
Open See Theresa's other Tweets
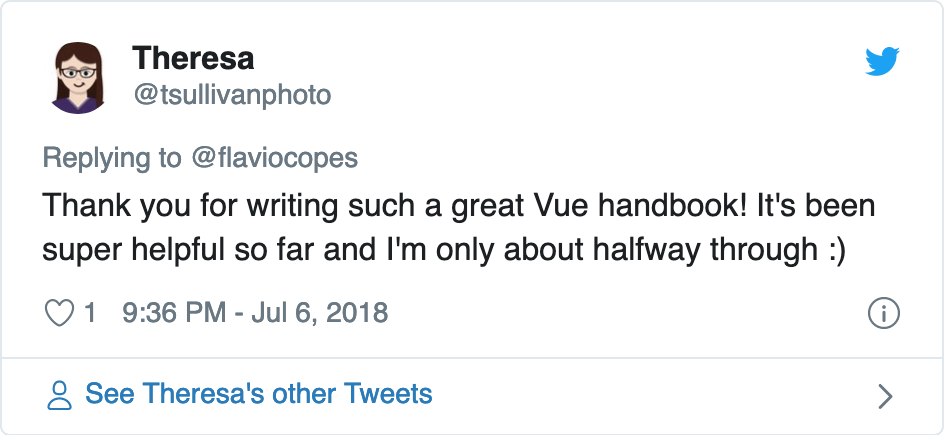click(258, 394)
